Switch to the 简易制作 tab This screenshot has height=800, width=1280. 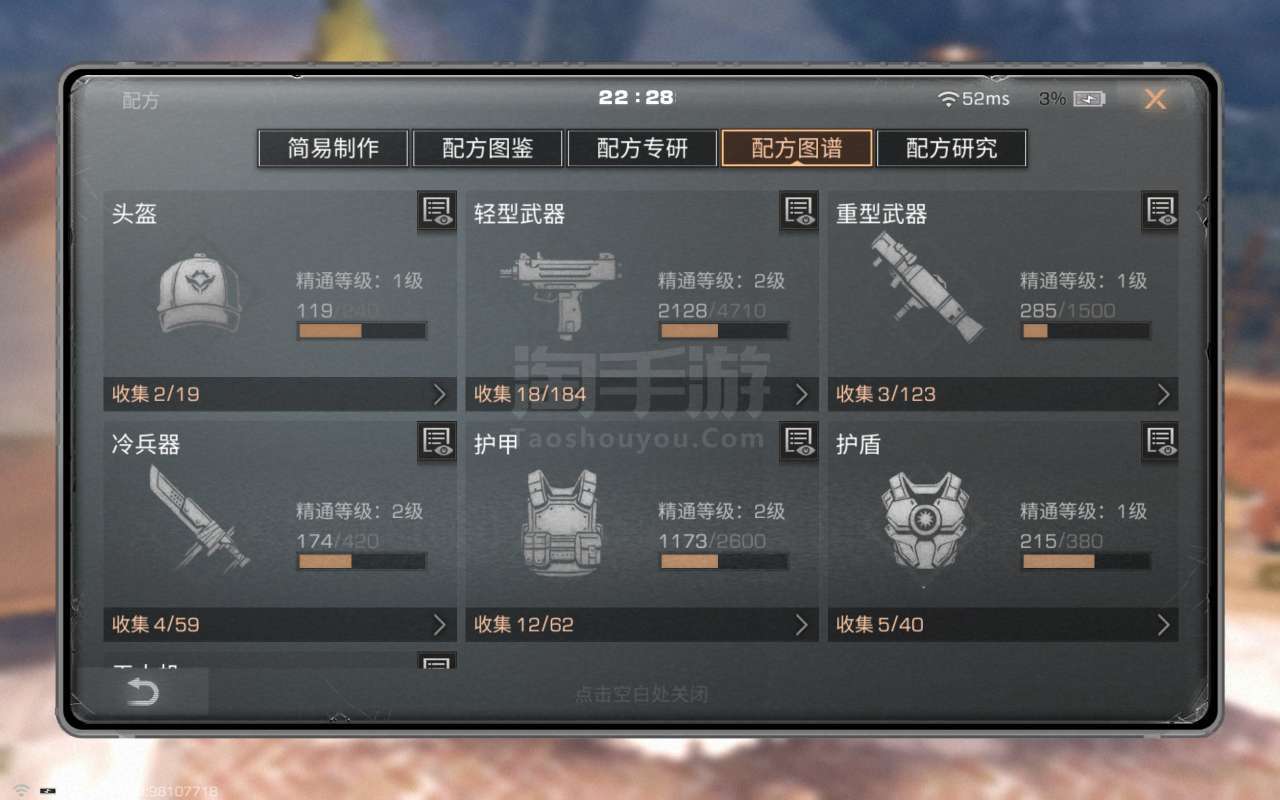tap(333, 148)
